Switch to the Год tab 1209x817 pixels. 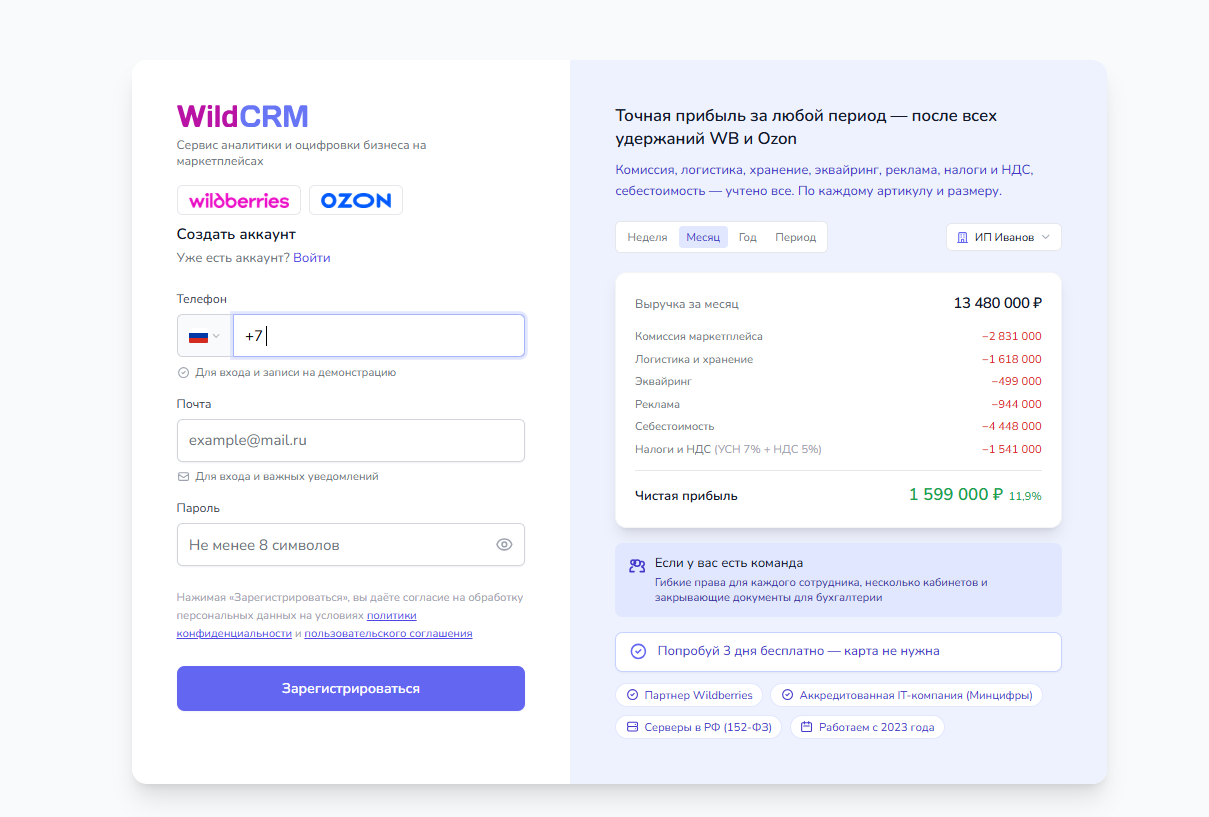748,237
